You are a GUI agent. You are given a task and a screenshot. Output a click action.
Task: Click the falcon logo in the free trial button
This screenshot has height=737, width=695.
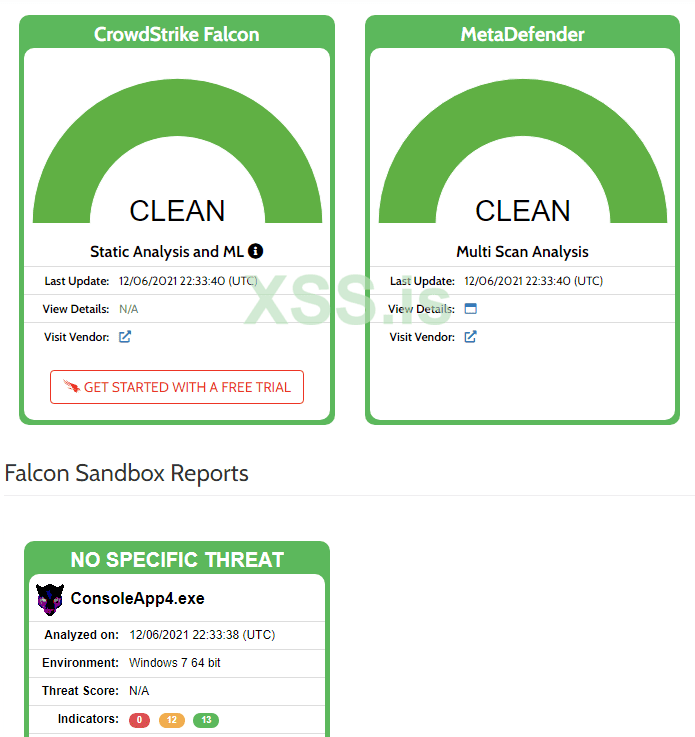(71, 387)
